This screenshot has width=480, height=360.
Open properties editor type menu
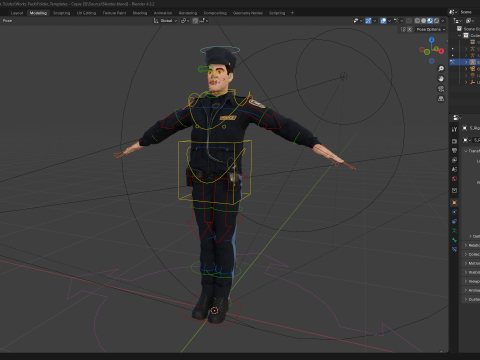click(x=457, y=118)
